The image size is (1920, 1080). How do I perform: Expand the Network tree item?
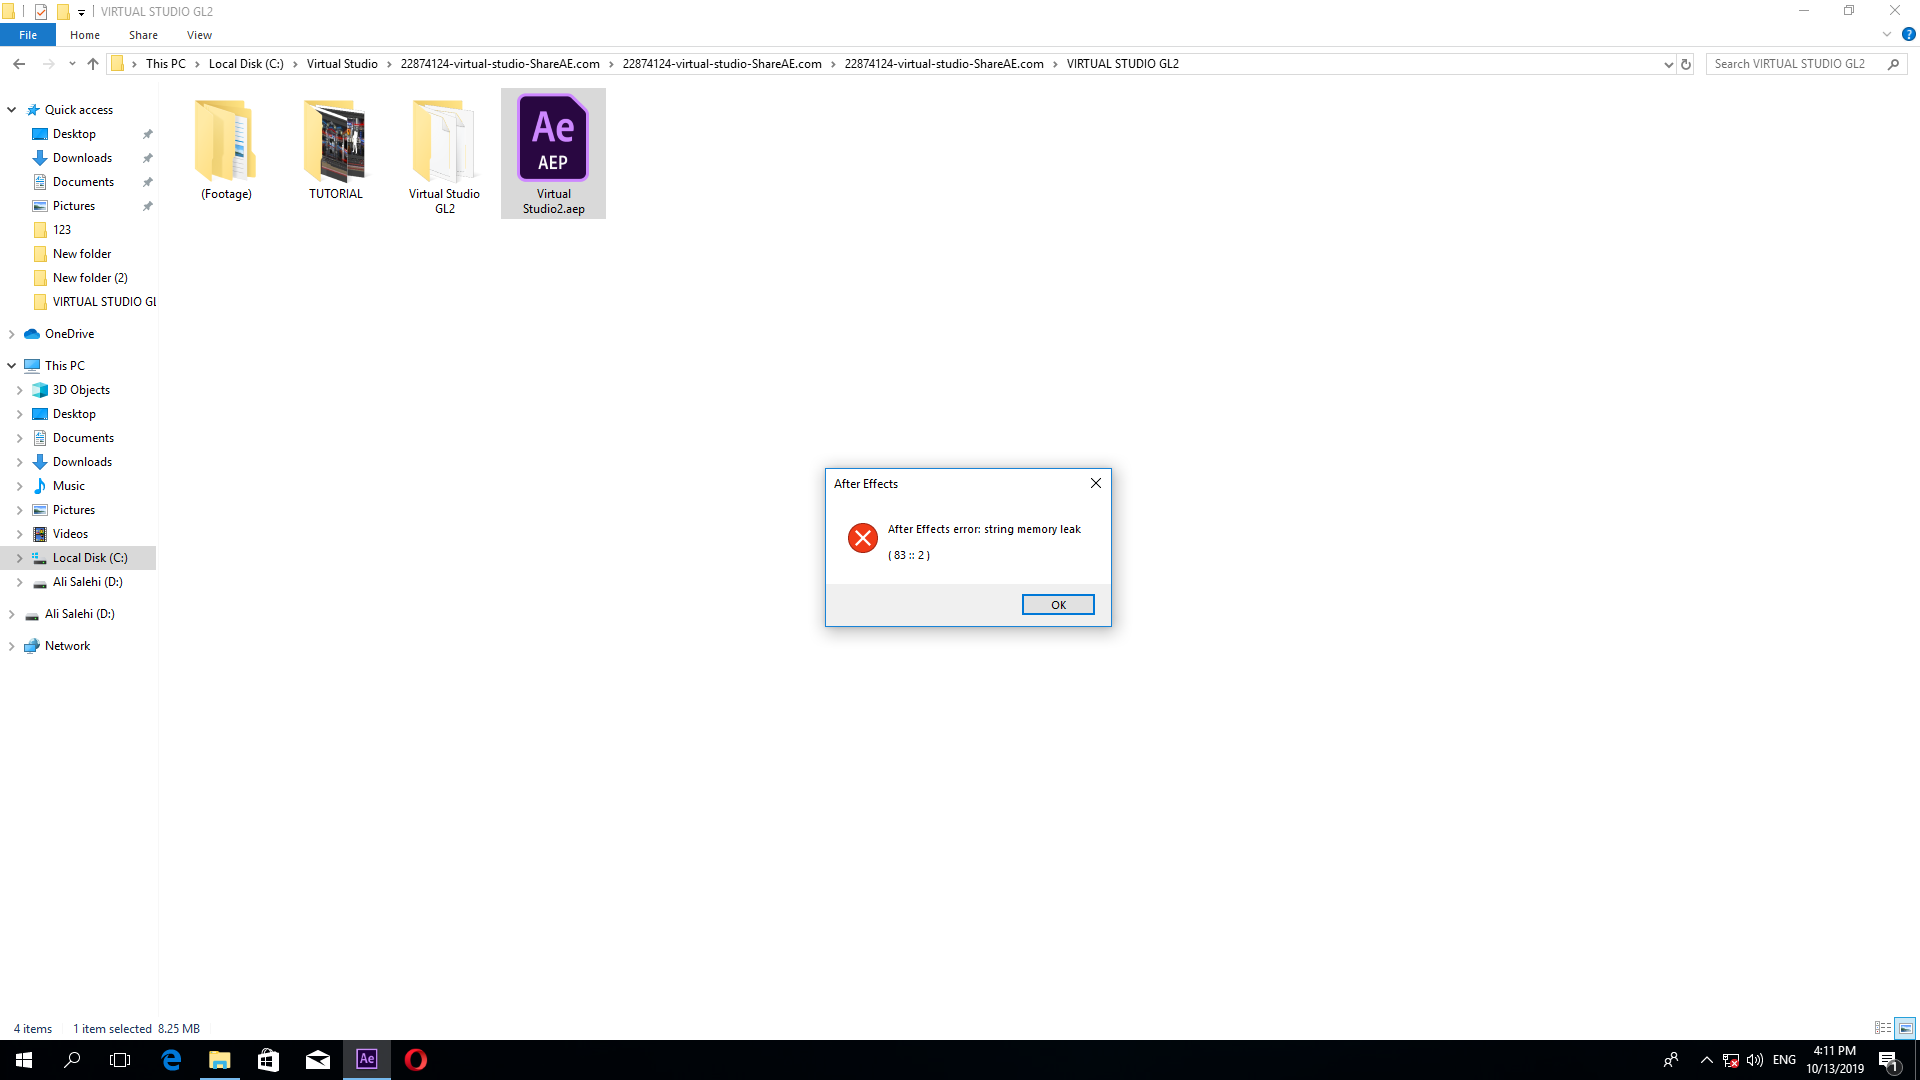[13, 645]
